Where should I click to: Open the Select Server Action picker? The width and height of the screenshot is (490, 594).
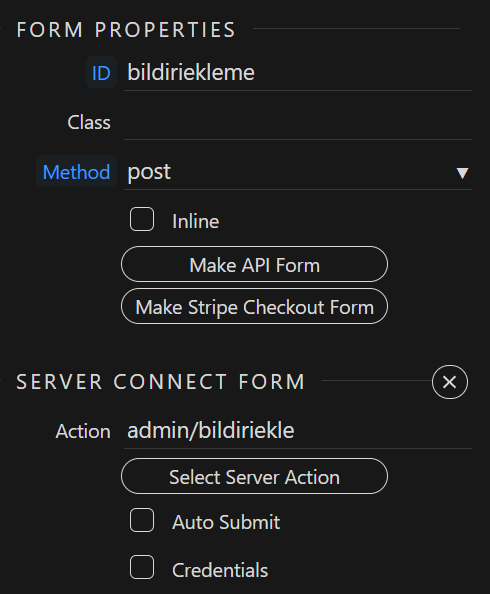point(254,476)
